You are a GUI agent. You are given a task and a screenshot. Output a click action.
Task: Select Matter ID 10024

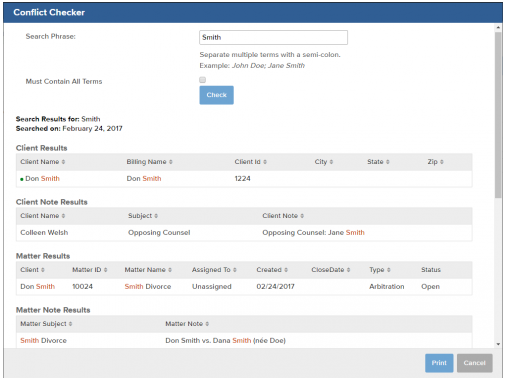[x=82, y=287]
